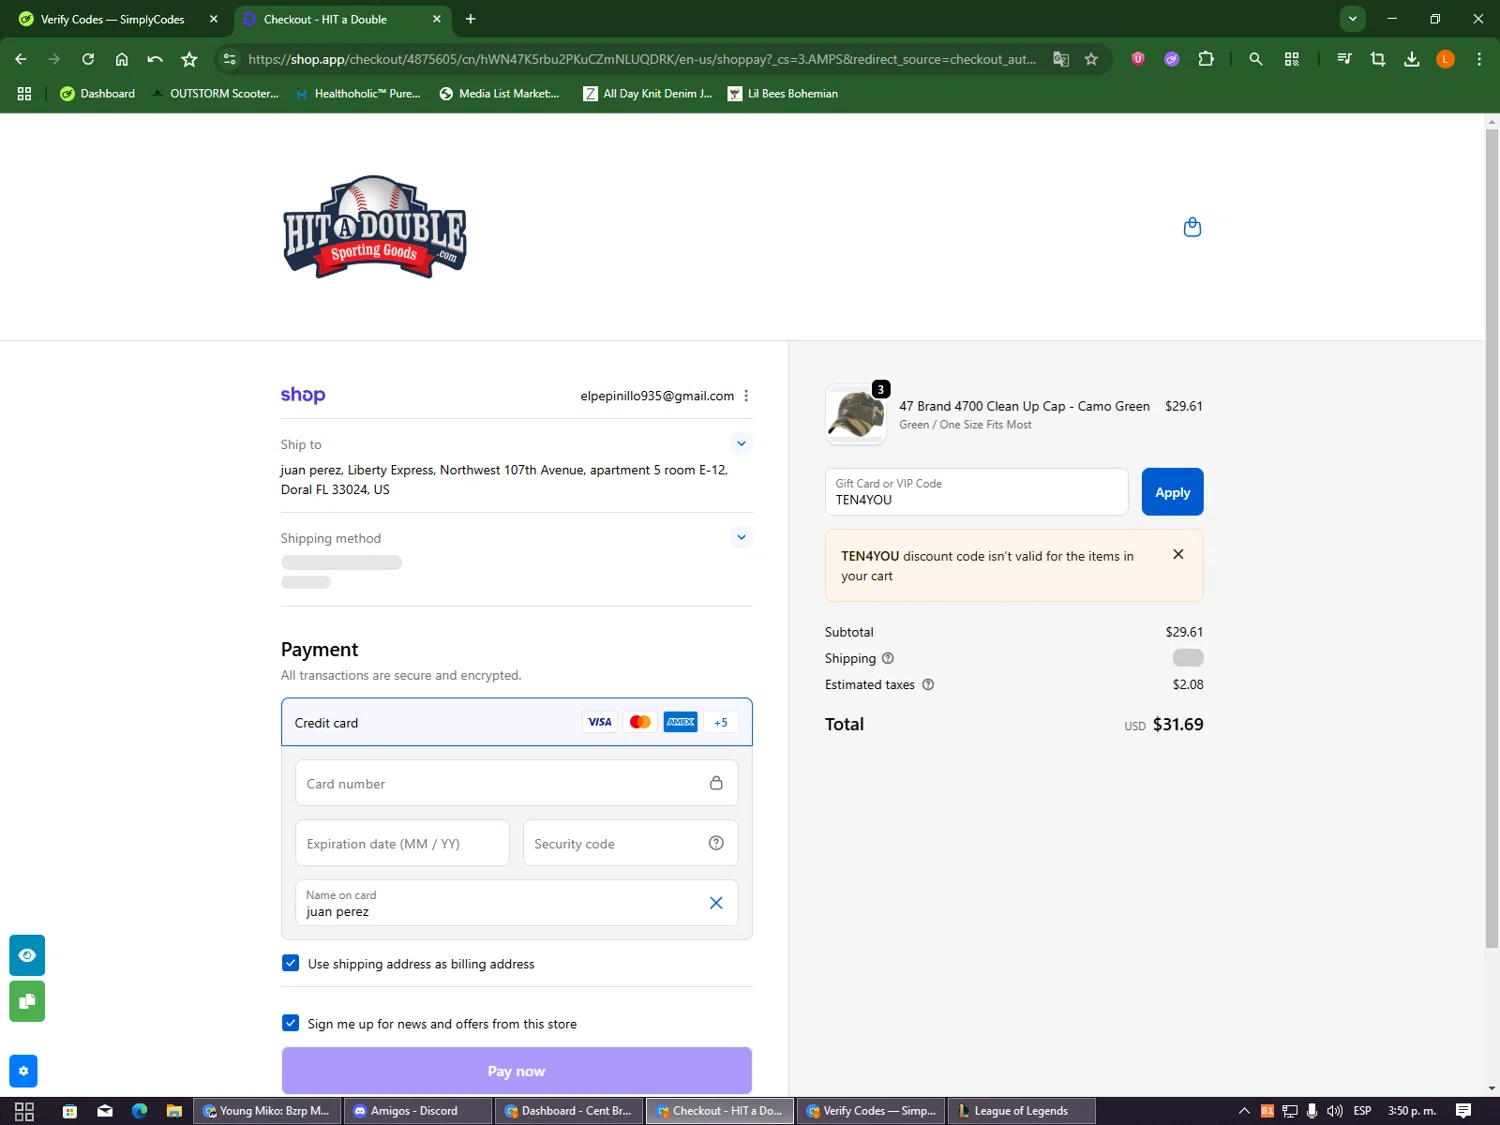Image resolution: width=1500 pixels, height=1125 pixels.
Task: Expand the Ship to section
Action: tap(741, 443)
